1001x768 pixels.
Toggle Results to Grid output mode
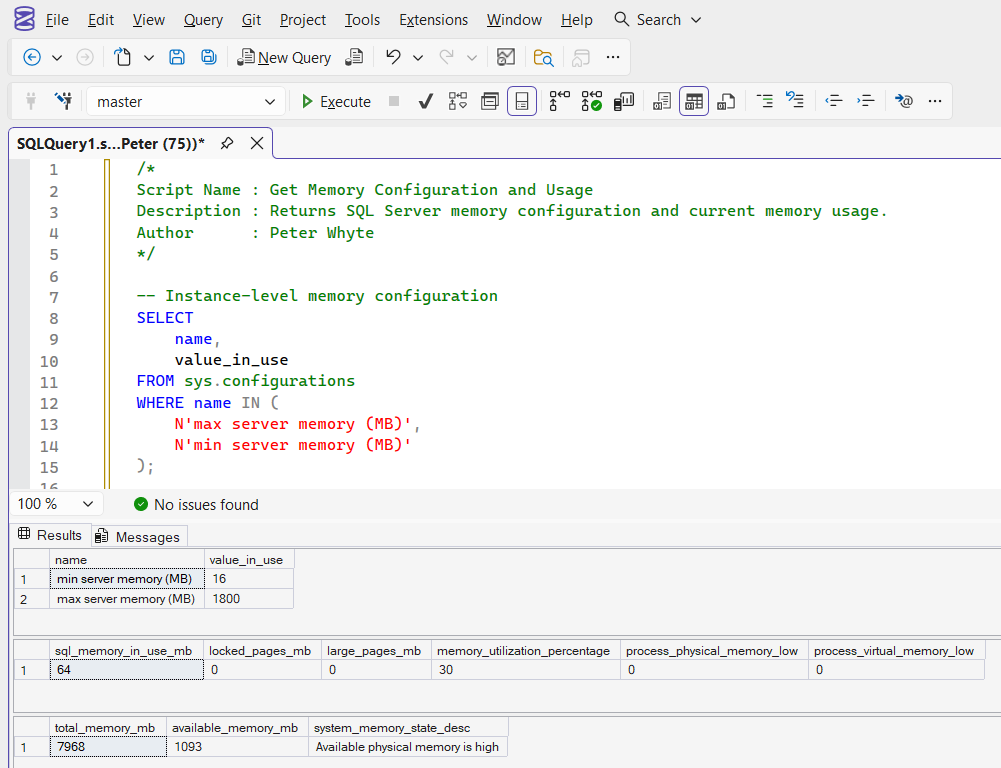[x=694, y=101]
